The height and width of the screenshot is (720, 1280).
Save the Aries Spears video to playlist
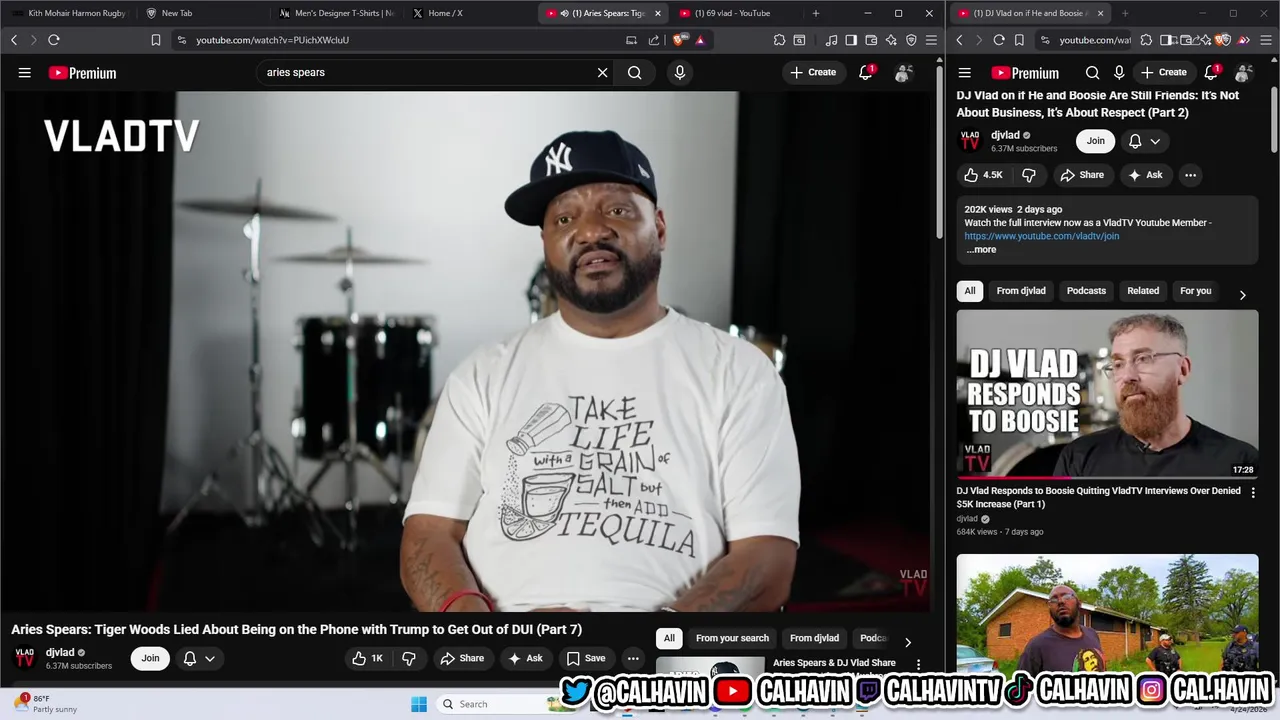point(586,658)
